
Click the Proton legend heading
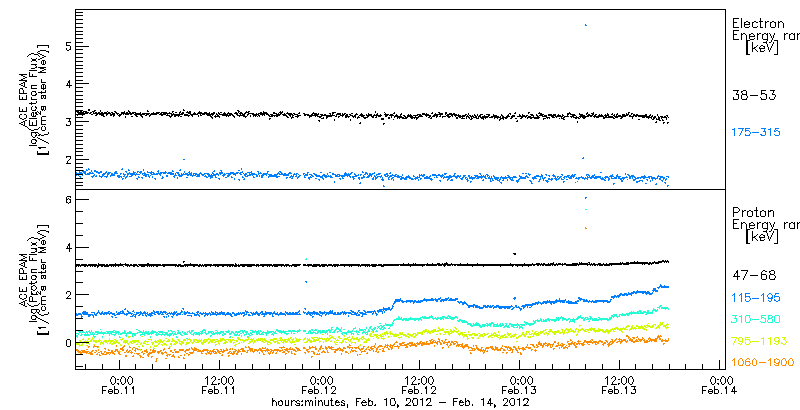pyautogui.click(x=765, y=225)
